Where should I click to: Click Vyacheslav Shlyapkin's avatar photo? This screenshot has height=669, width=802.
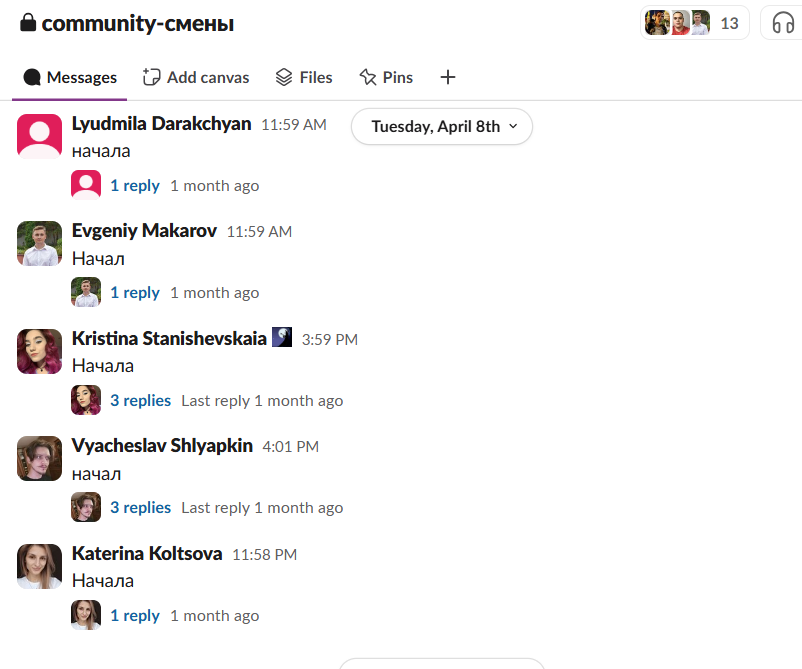[39, 458]
